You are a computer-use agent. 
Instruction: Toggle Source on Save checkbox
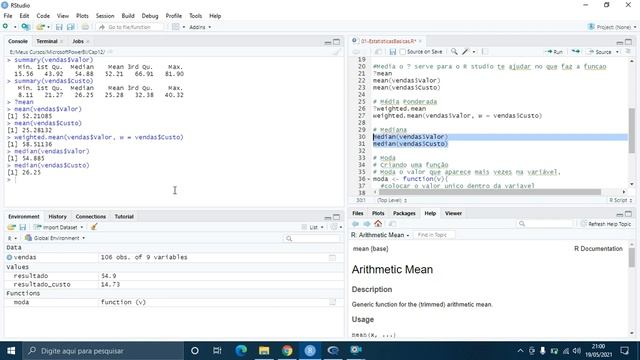[403, 52]
